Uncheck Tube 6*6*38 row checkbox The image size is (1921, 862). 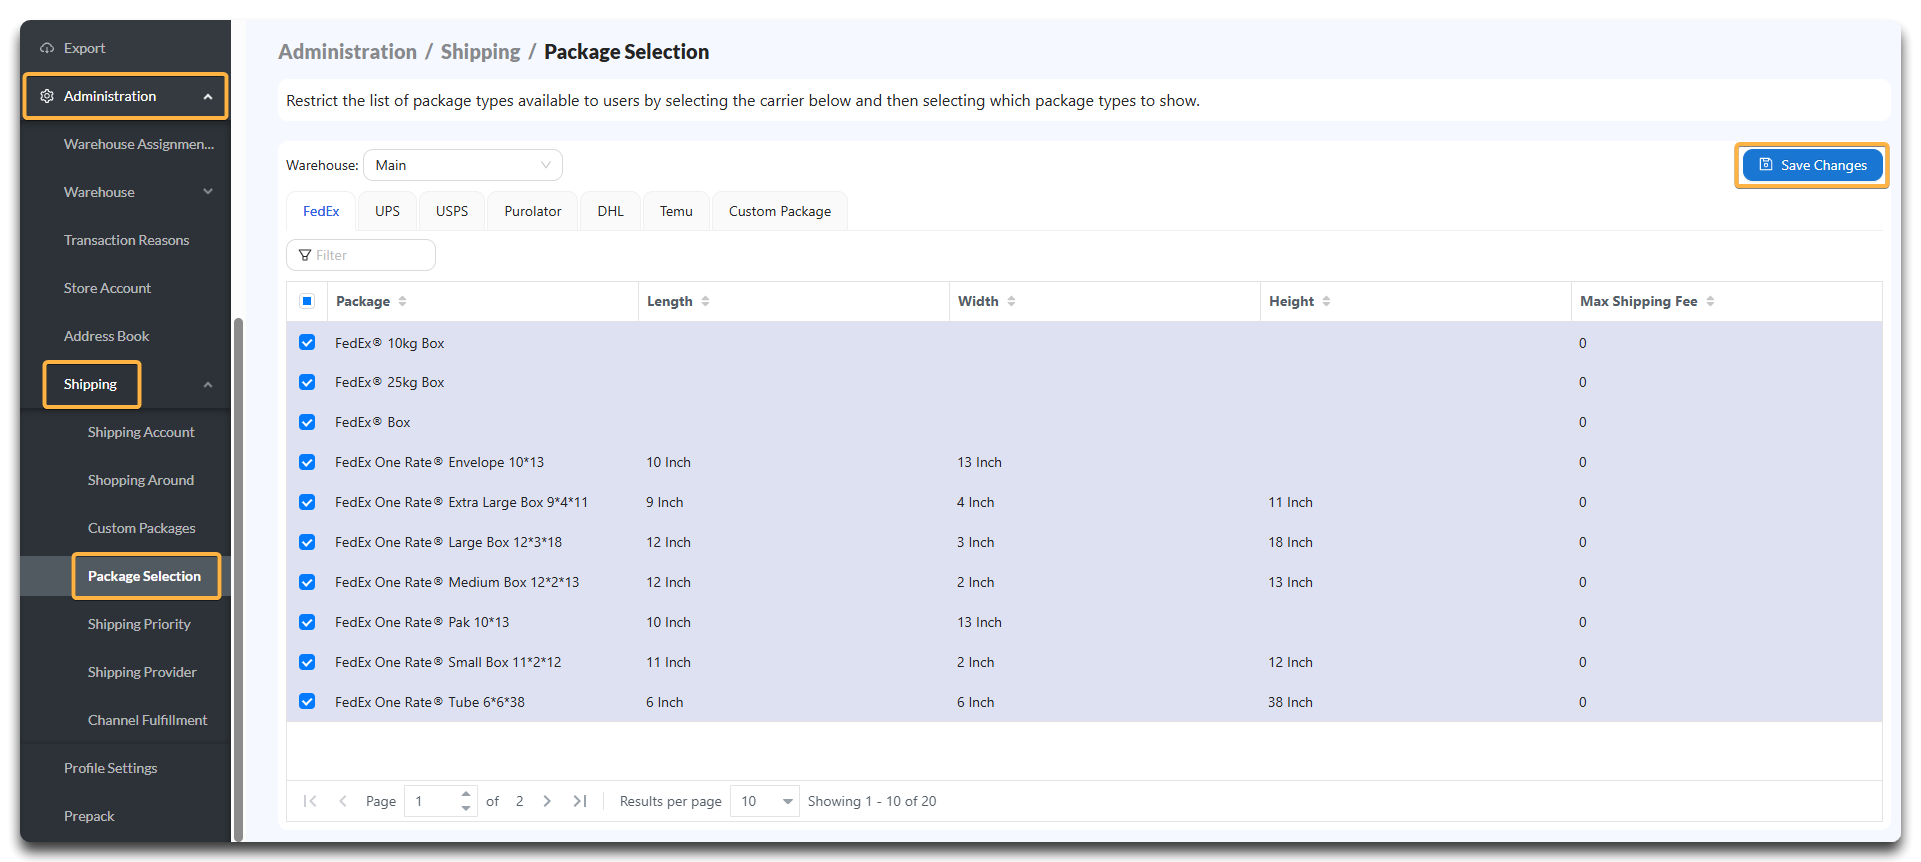tap(307, 702)
